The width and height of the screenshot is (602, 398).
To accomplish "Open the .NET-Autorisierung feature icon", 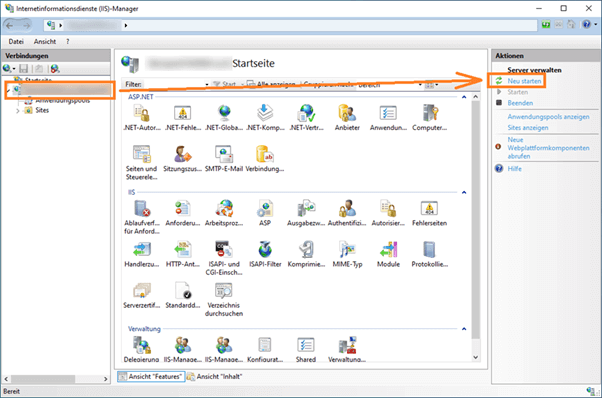I will (x=142, y=117).
